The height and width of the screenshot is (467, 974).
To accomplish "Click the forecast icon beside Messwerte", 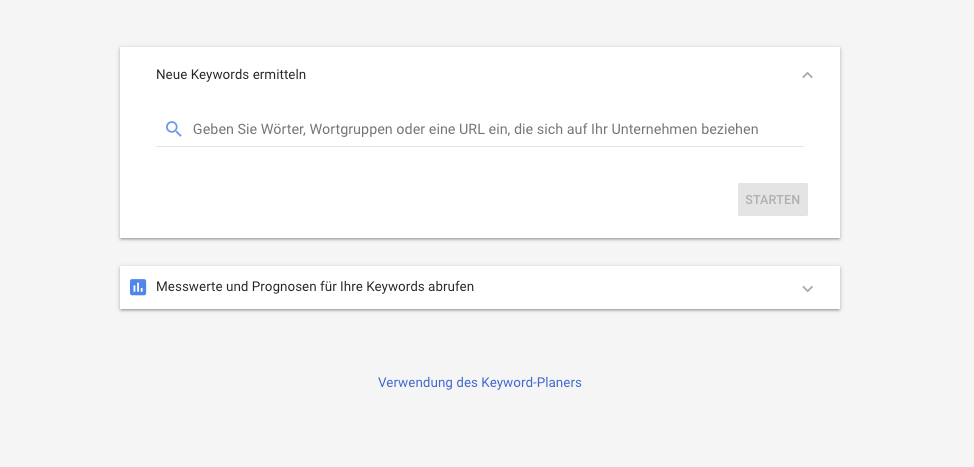I will (x=138, y=287).
